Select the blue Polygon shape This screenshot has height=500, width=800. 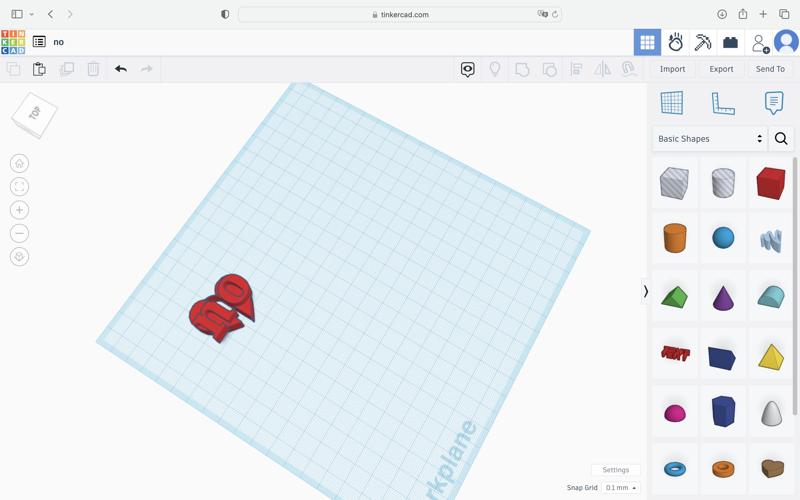pos(723,411)
